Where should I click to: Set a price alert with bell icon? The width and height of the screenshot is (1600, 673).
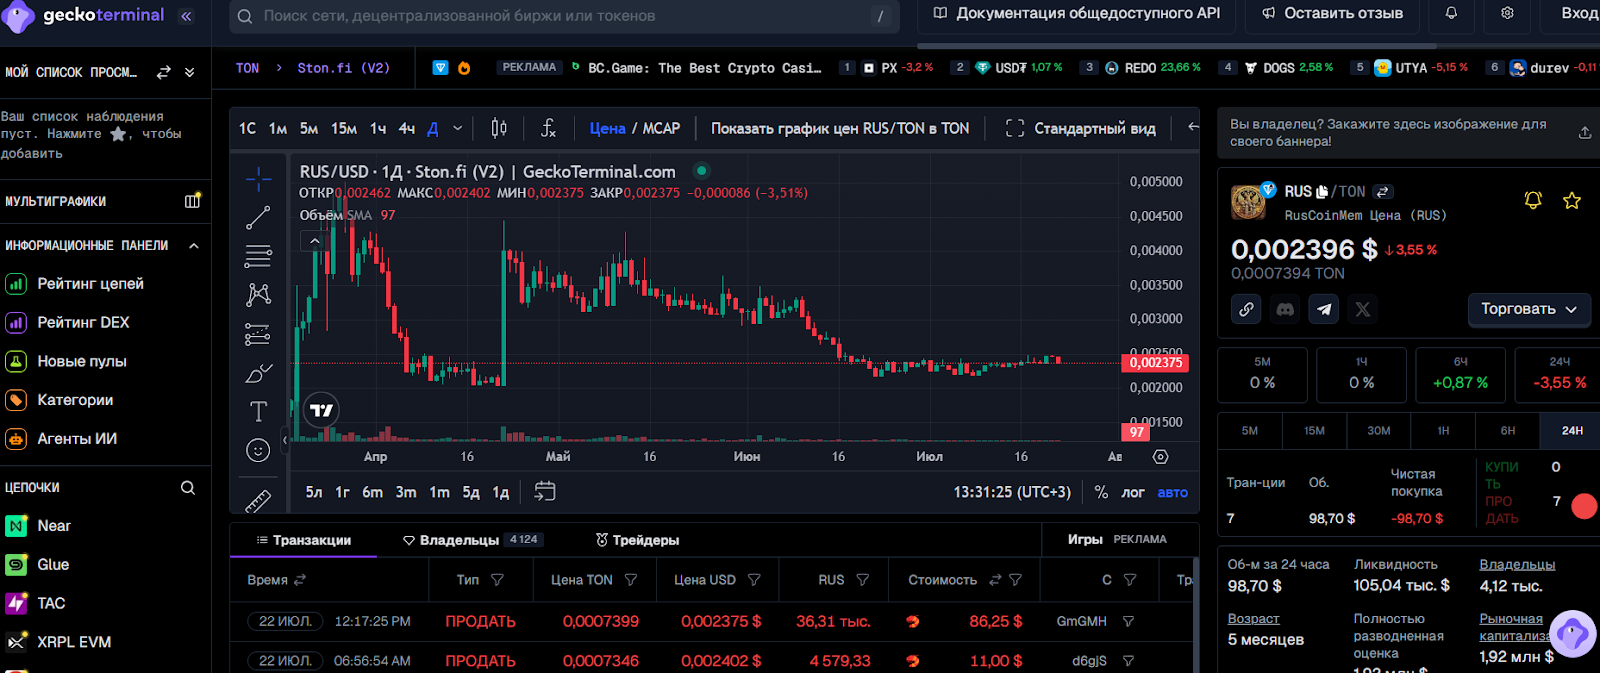pos(1533,200)
